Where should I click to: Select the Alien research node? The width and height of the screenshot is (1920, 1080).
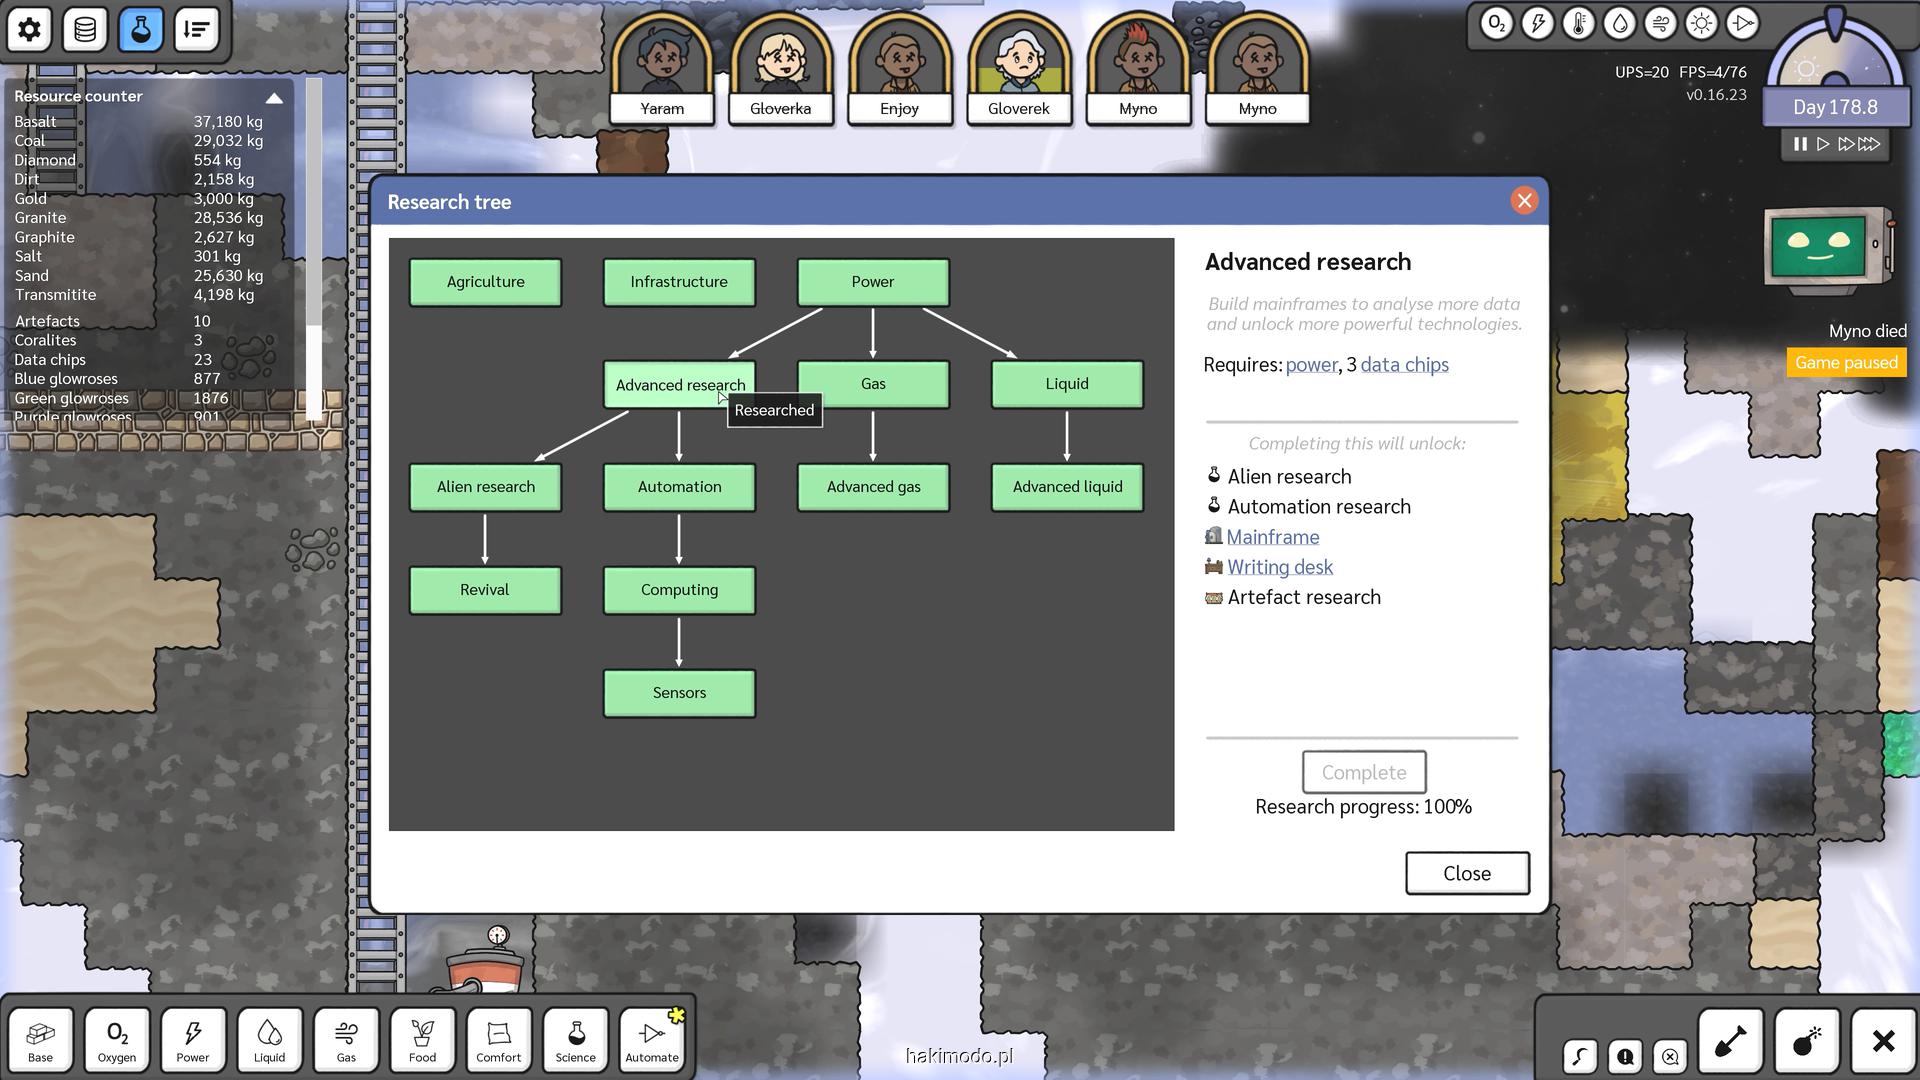pyautogui.click(x=485, y=487)
